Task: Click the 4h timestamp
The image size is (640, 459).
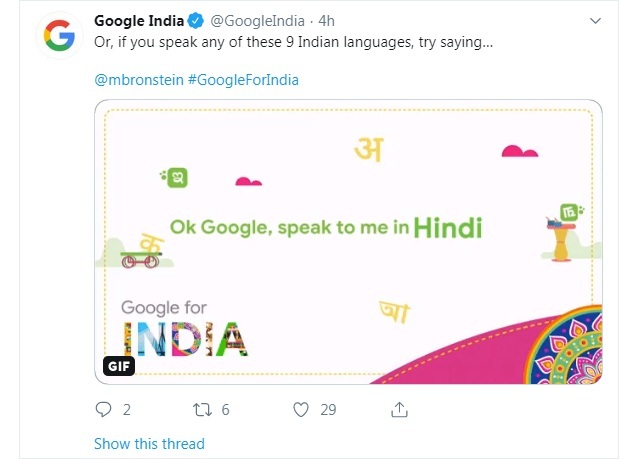Action: coord(327,21)
